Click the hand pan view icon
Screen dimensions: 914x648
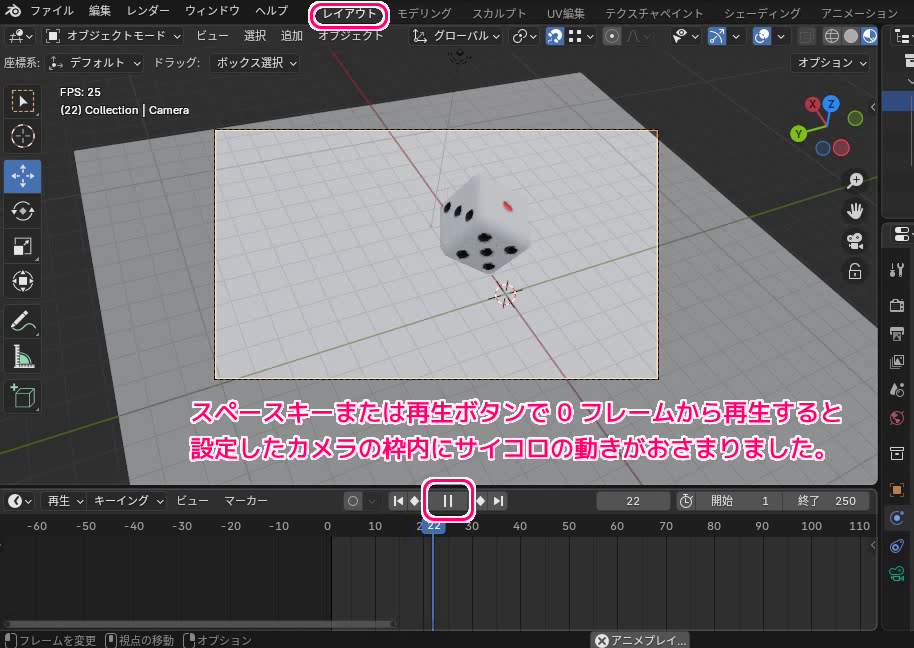pyautogui.click(x=855, y=210)
